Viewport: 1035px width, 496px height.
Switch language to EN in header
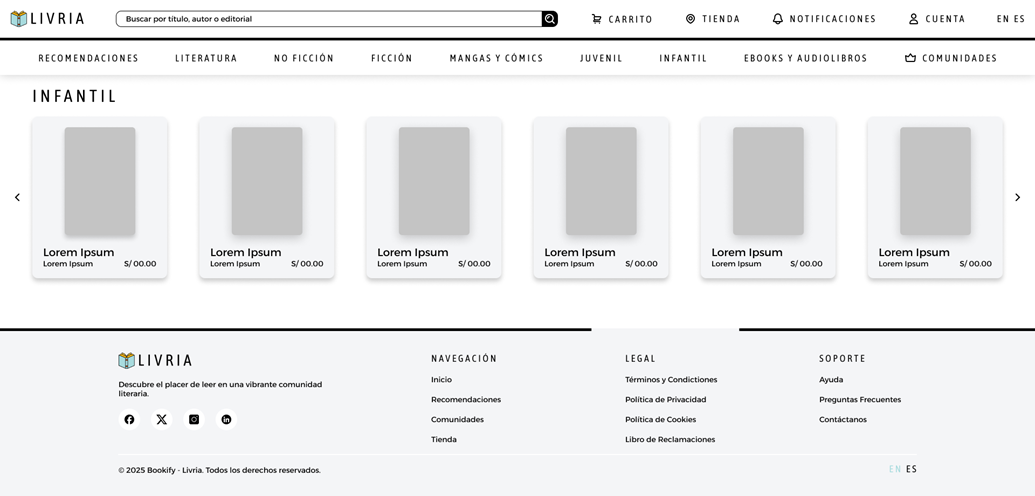1003,19
